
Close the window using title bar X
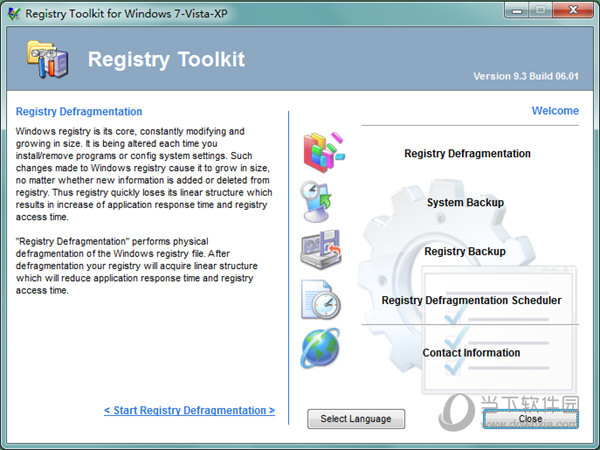pyautogui.click(x=573, y=10)
